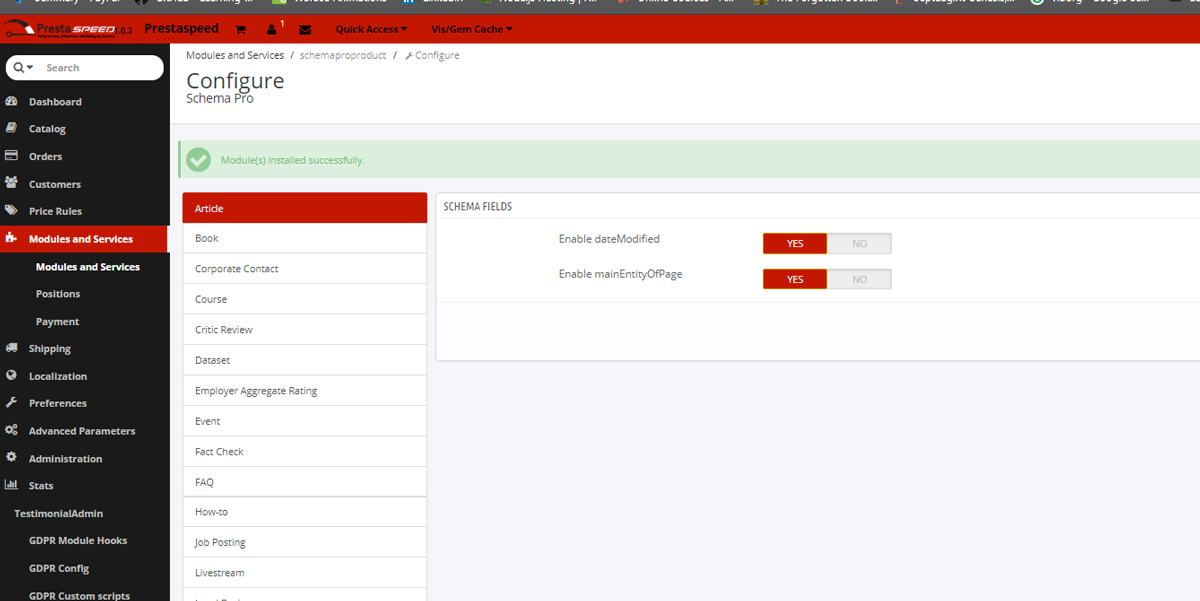1200x601 pixels.
Task: Click the Administration gear icon
Action: [x=11, y=457]
